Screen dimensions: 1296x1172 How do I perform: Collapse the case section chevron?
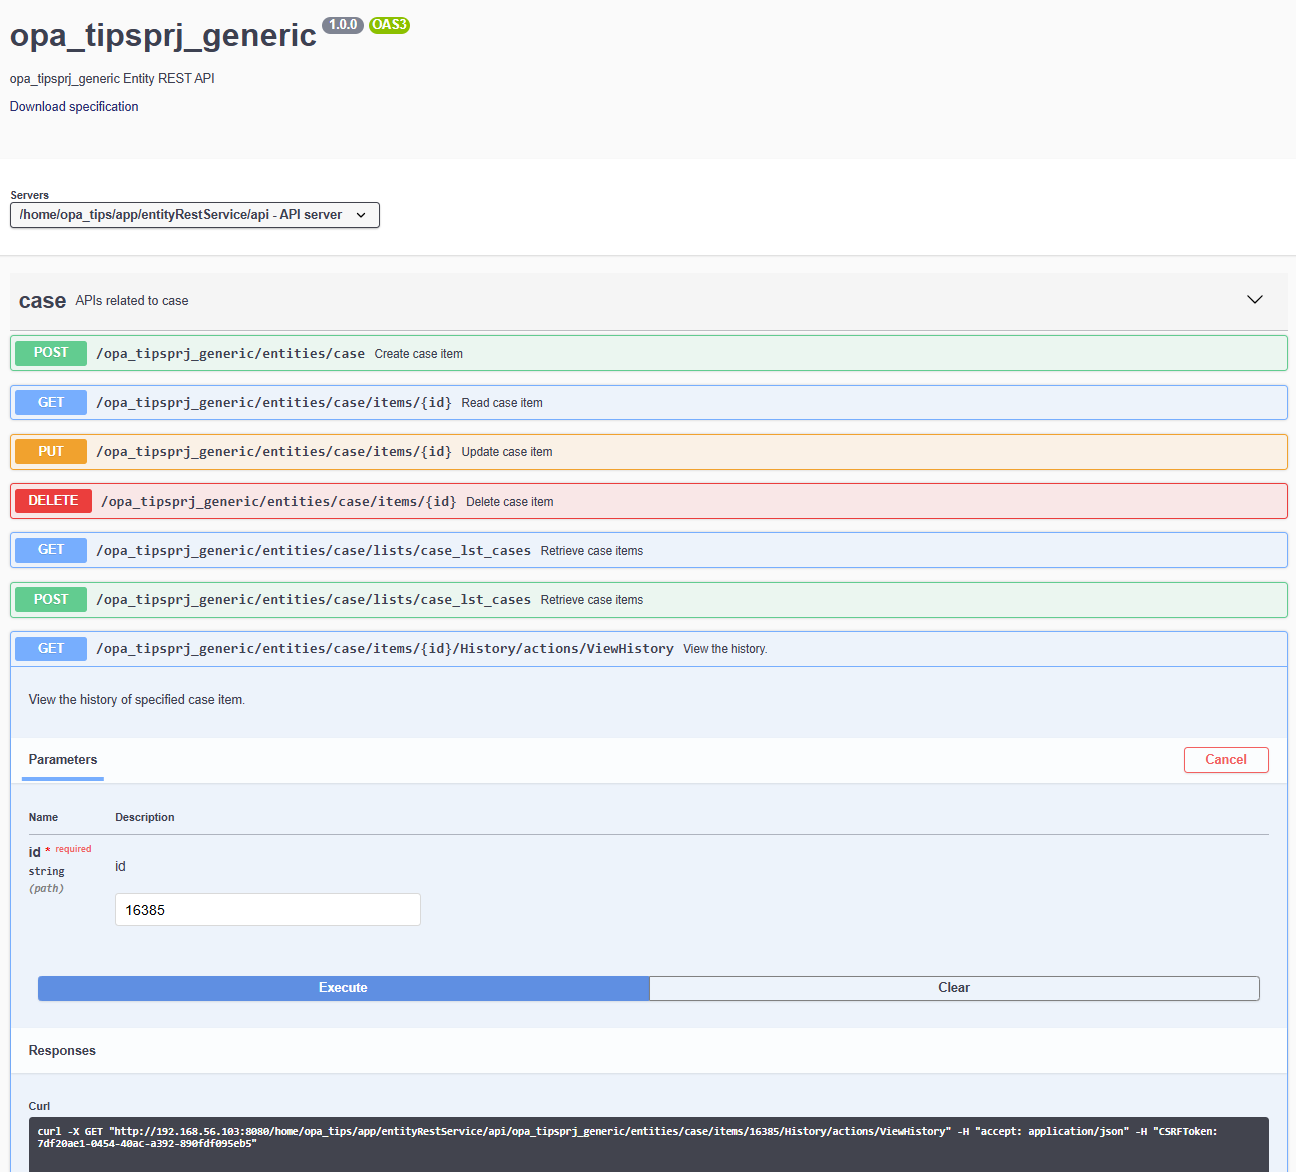[1255, 300]
